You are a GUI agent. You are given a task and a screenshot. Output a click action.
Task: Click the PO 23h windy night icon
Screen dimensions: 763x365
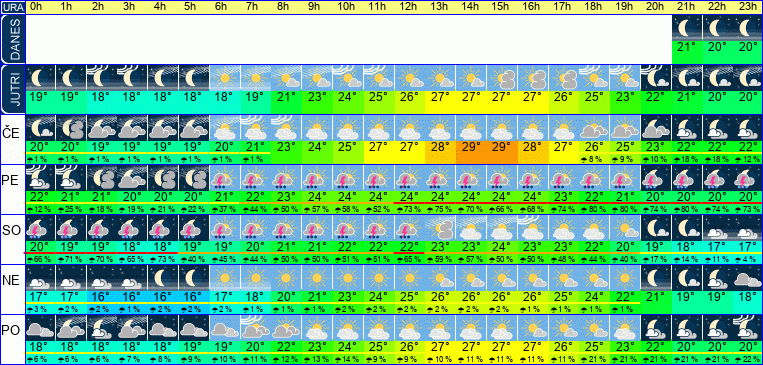click(x=748, y=328)
